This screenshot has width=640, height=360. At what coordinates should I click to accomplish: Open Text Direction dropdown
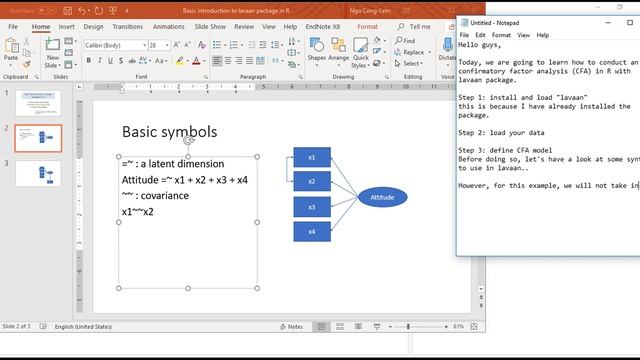point(293,41)
